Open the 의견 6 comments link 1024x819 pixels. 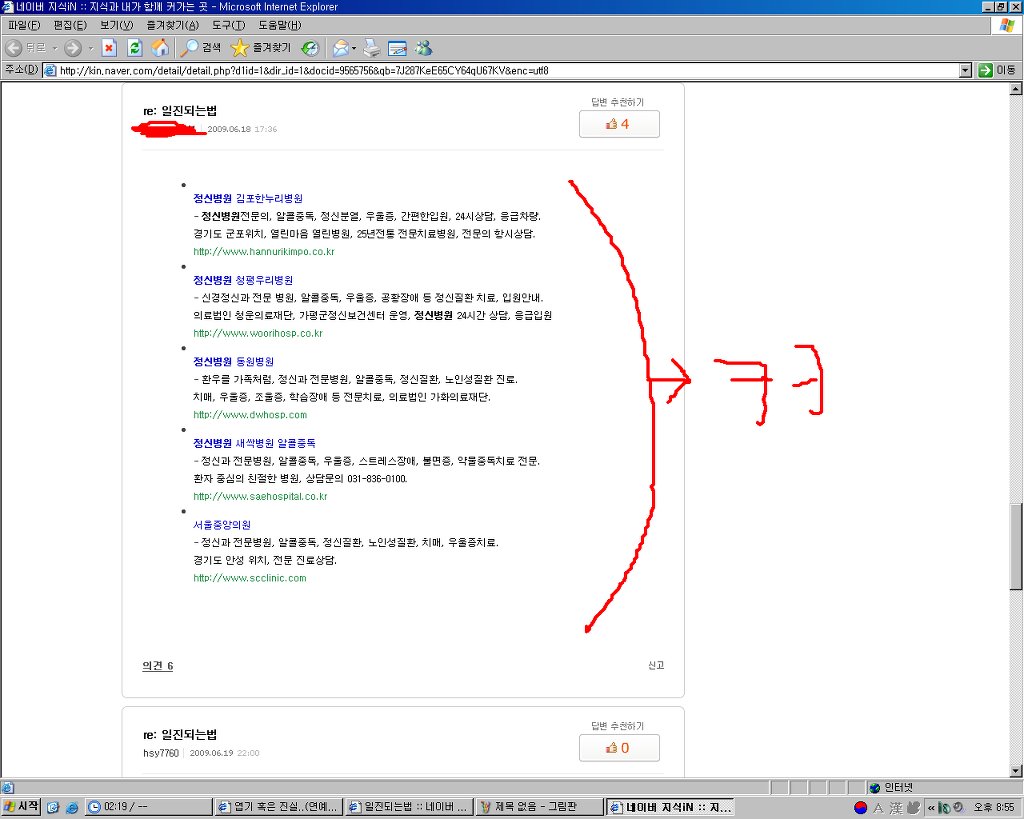point(157,666)
